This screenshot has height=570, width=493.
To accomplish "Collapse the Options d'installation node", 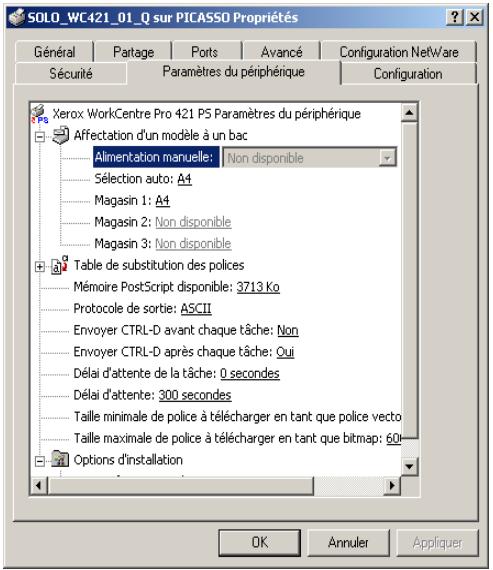I will tap(40, 461).
